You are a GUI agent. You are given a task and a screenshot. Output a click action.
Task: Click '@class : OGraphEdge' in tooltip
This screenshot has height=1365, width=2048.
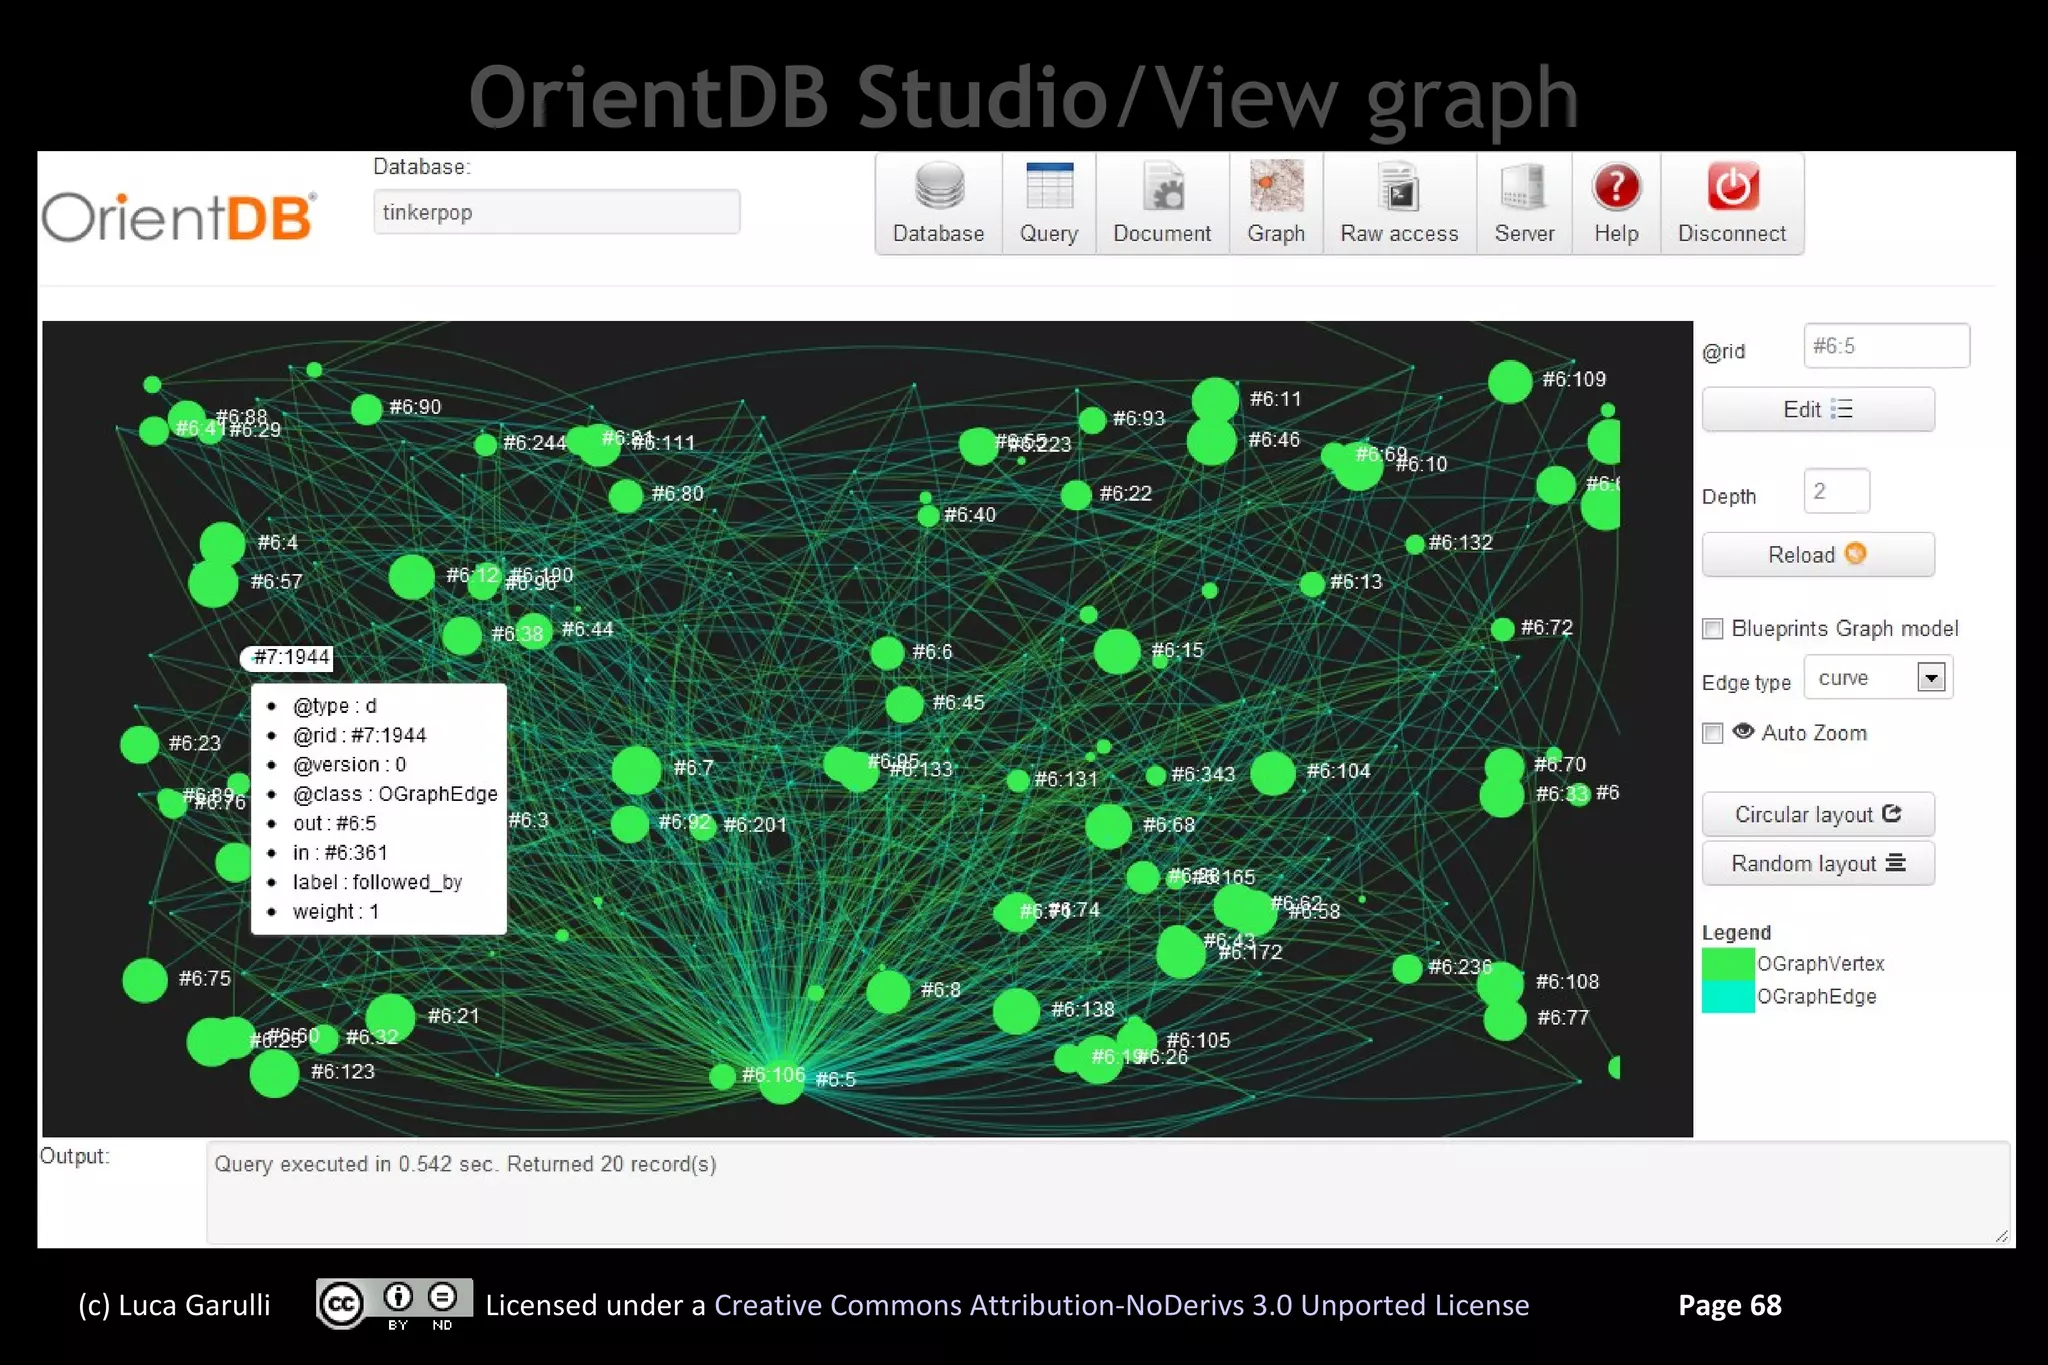[x=395, y=794]
